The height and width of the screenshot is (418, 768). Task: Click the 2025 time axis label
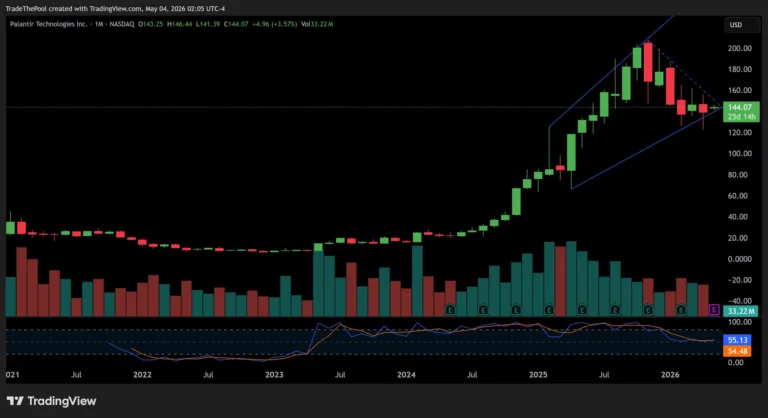pos(538,375)
